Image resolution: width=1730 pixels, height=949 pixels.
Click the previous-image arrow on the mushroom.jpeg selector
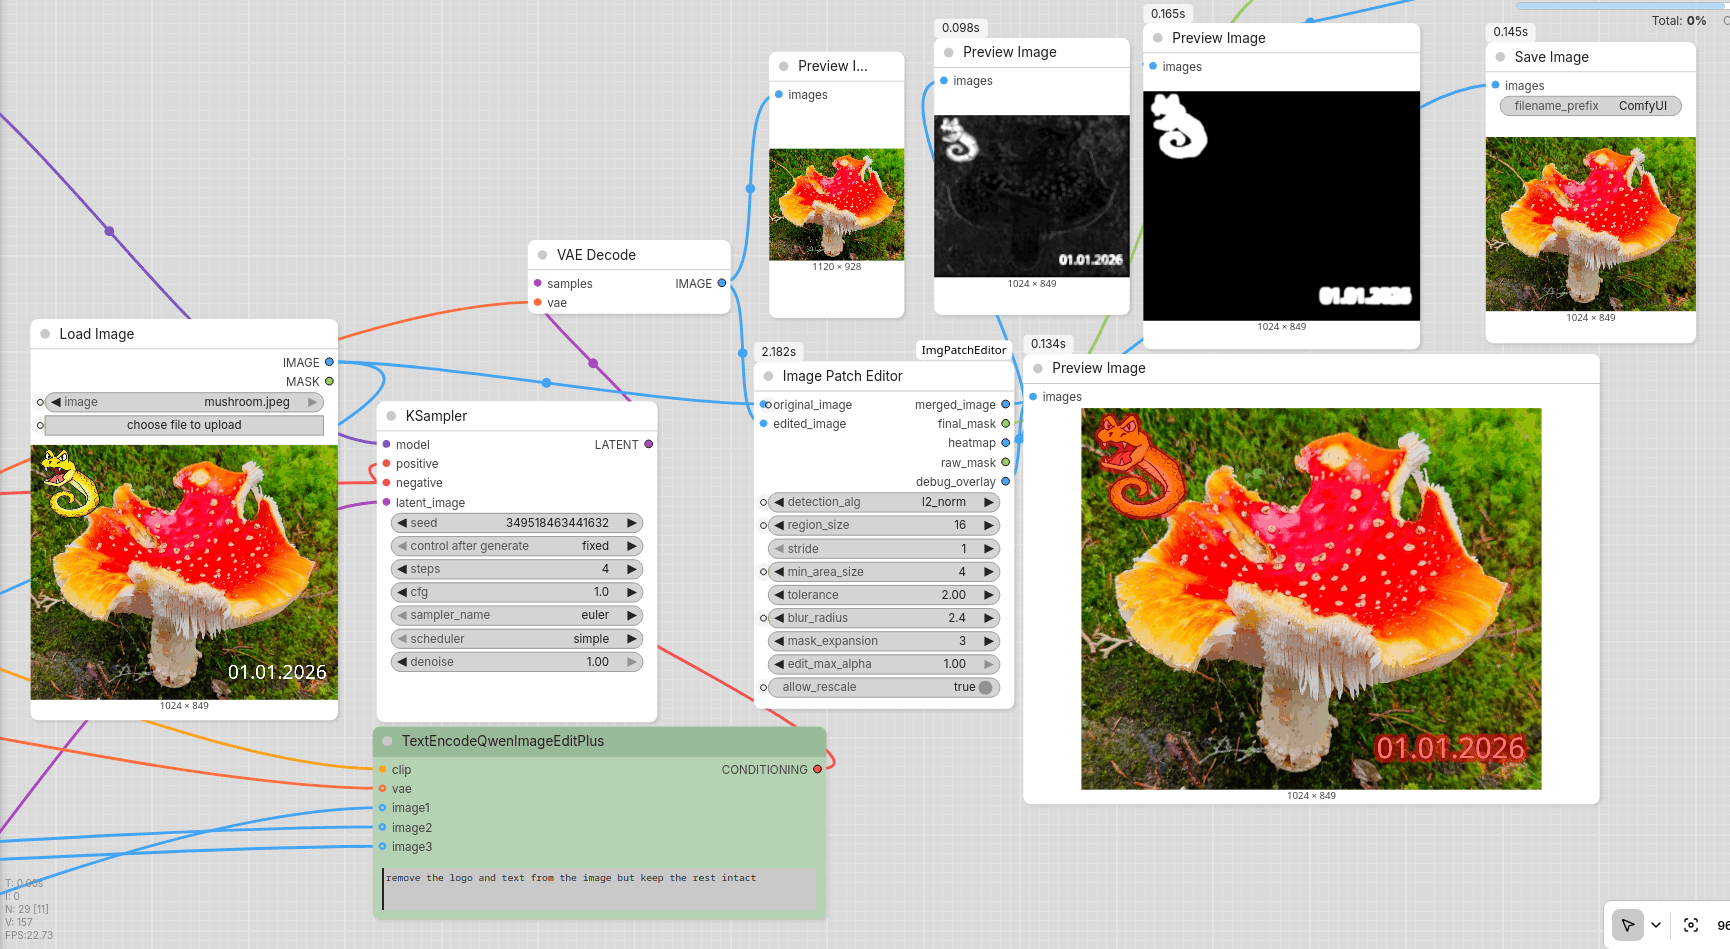(x=56, y=402)
